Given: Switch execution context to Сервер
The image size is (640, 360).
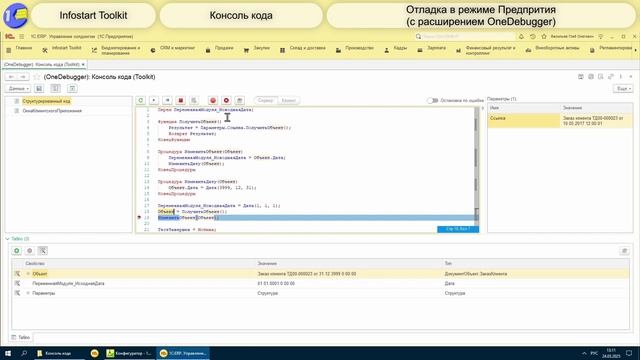Looking at the screenshot, I should (x=265, y=100).
